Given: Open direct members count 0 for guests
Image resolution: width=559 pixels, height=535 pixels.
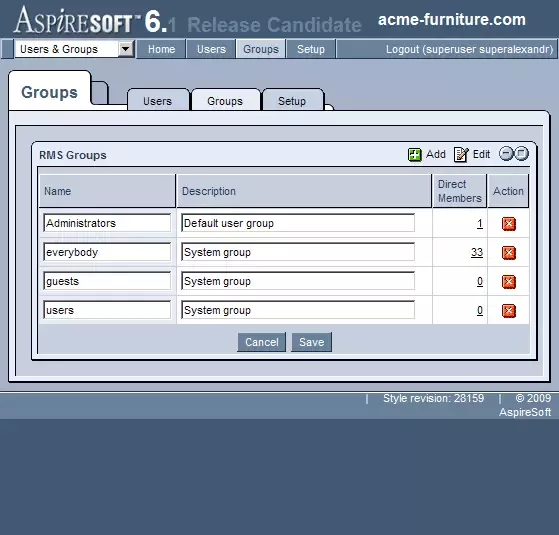Looking at the screenshot, I should (x=480, y=281).
